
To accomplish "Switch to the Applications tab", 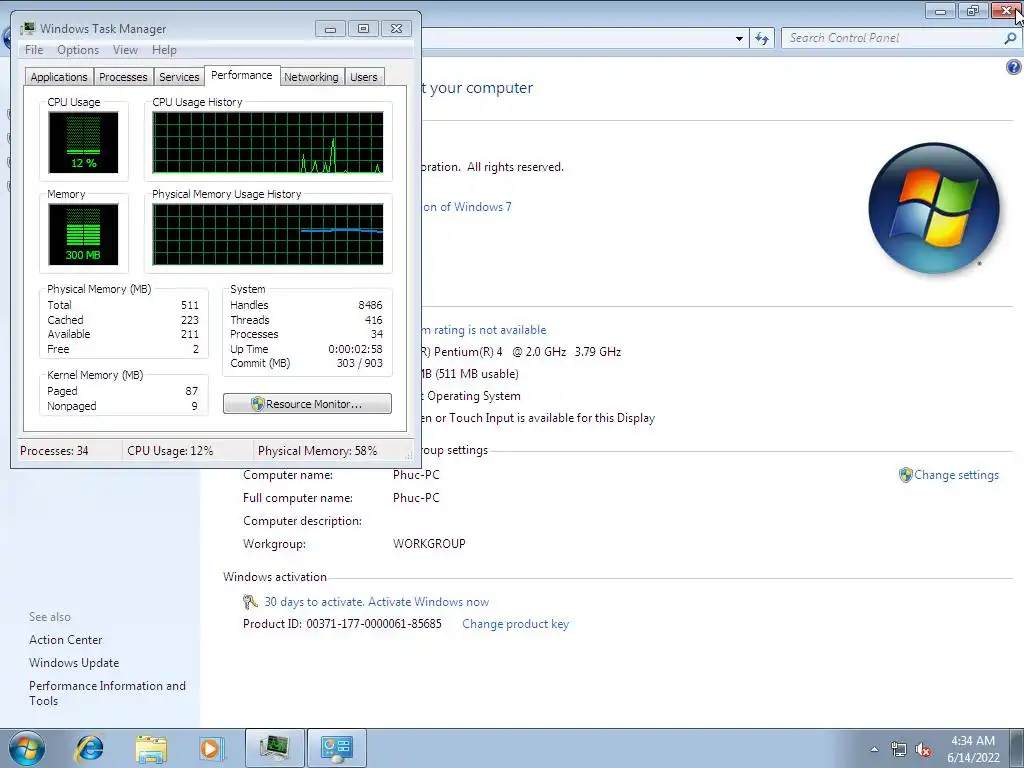I will click(59, 77).
